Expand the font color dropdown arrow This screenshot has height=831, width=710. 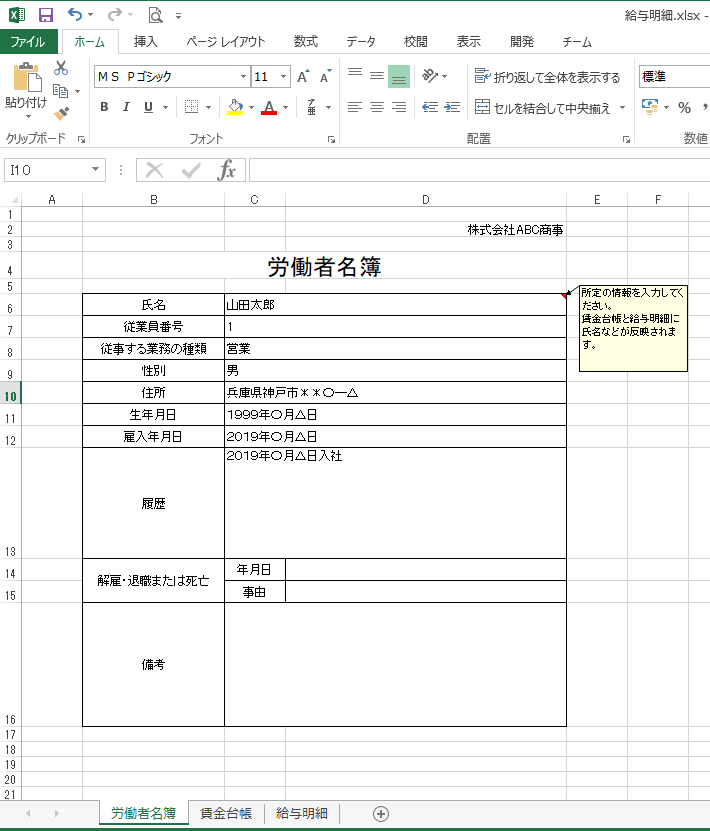point(286,108)
